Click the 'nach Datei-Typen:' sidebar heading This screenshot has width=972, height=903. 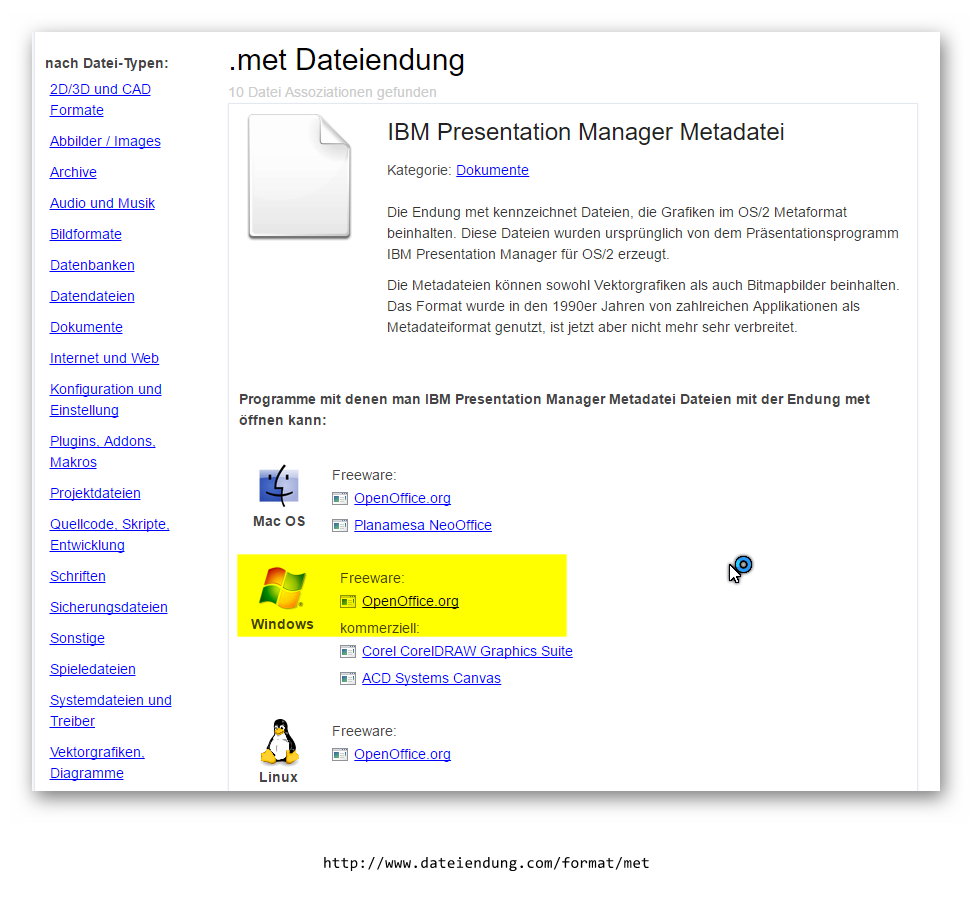click(x=107, y=63)
